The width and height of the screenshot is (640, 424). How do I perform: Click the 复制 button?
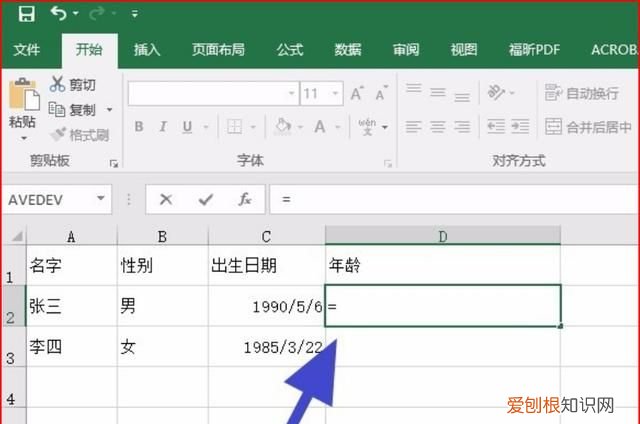[x=72, y=110]
